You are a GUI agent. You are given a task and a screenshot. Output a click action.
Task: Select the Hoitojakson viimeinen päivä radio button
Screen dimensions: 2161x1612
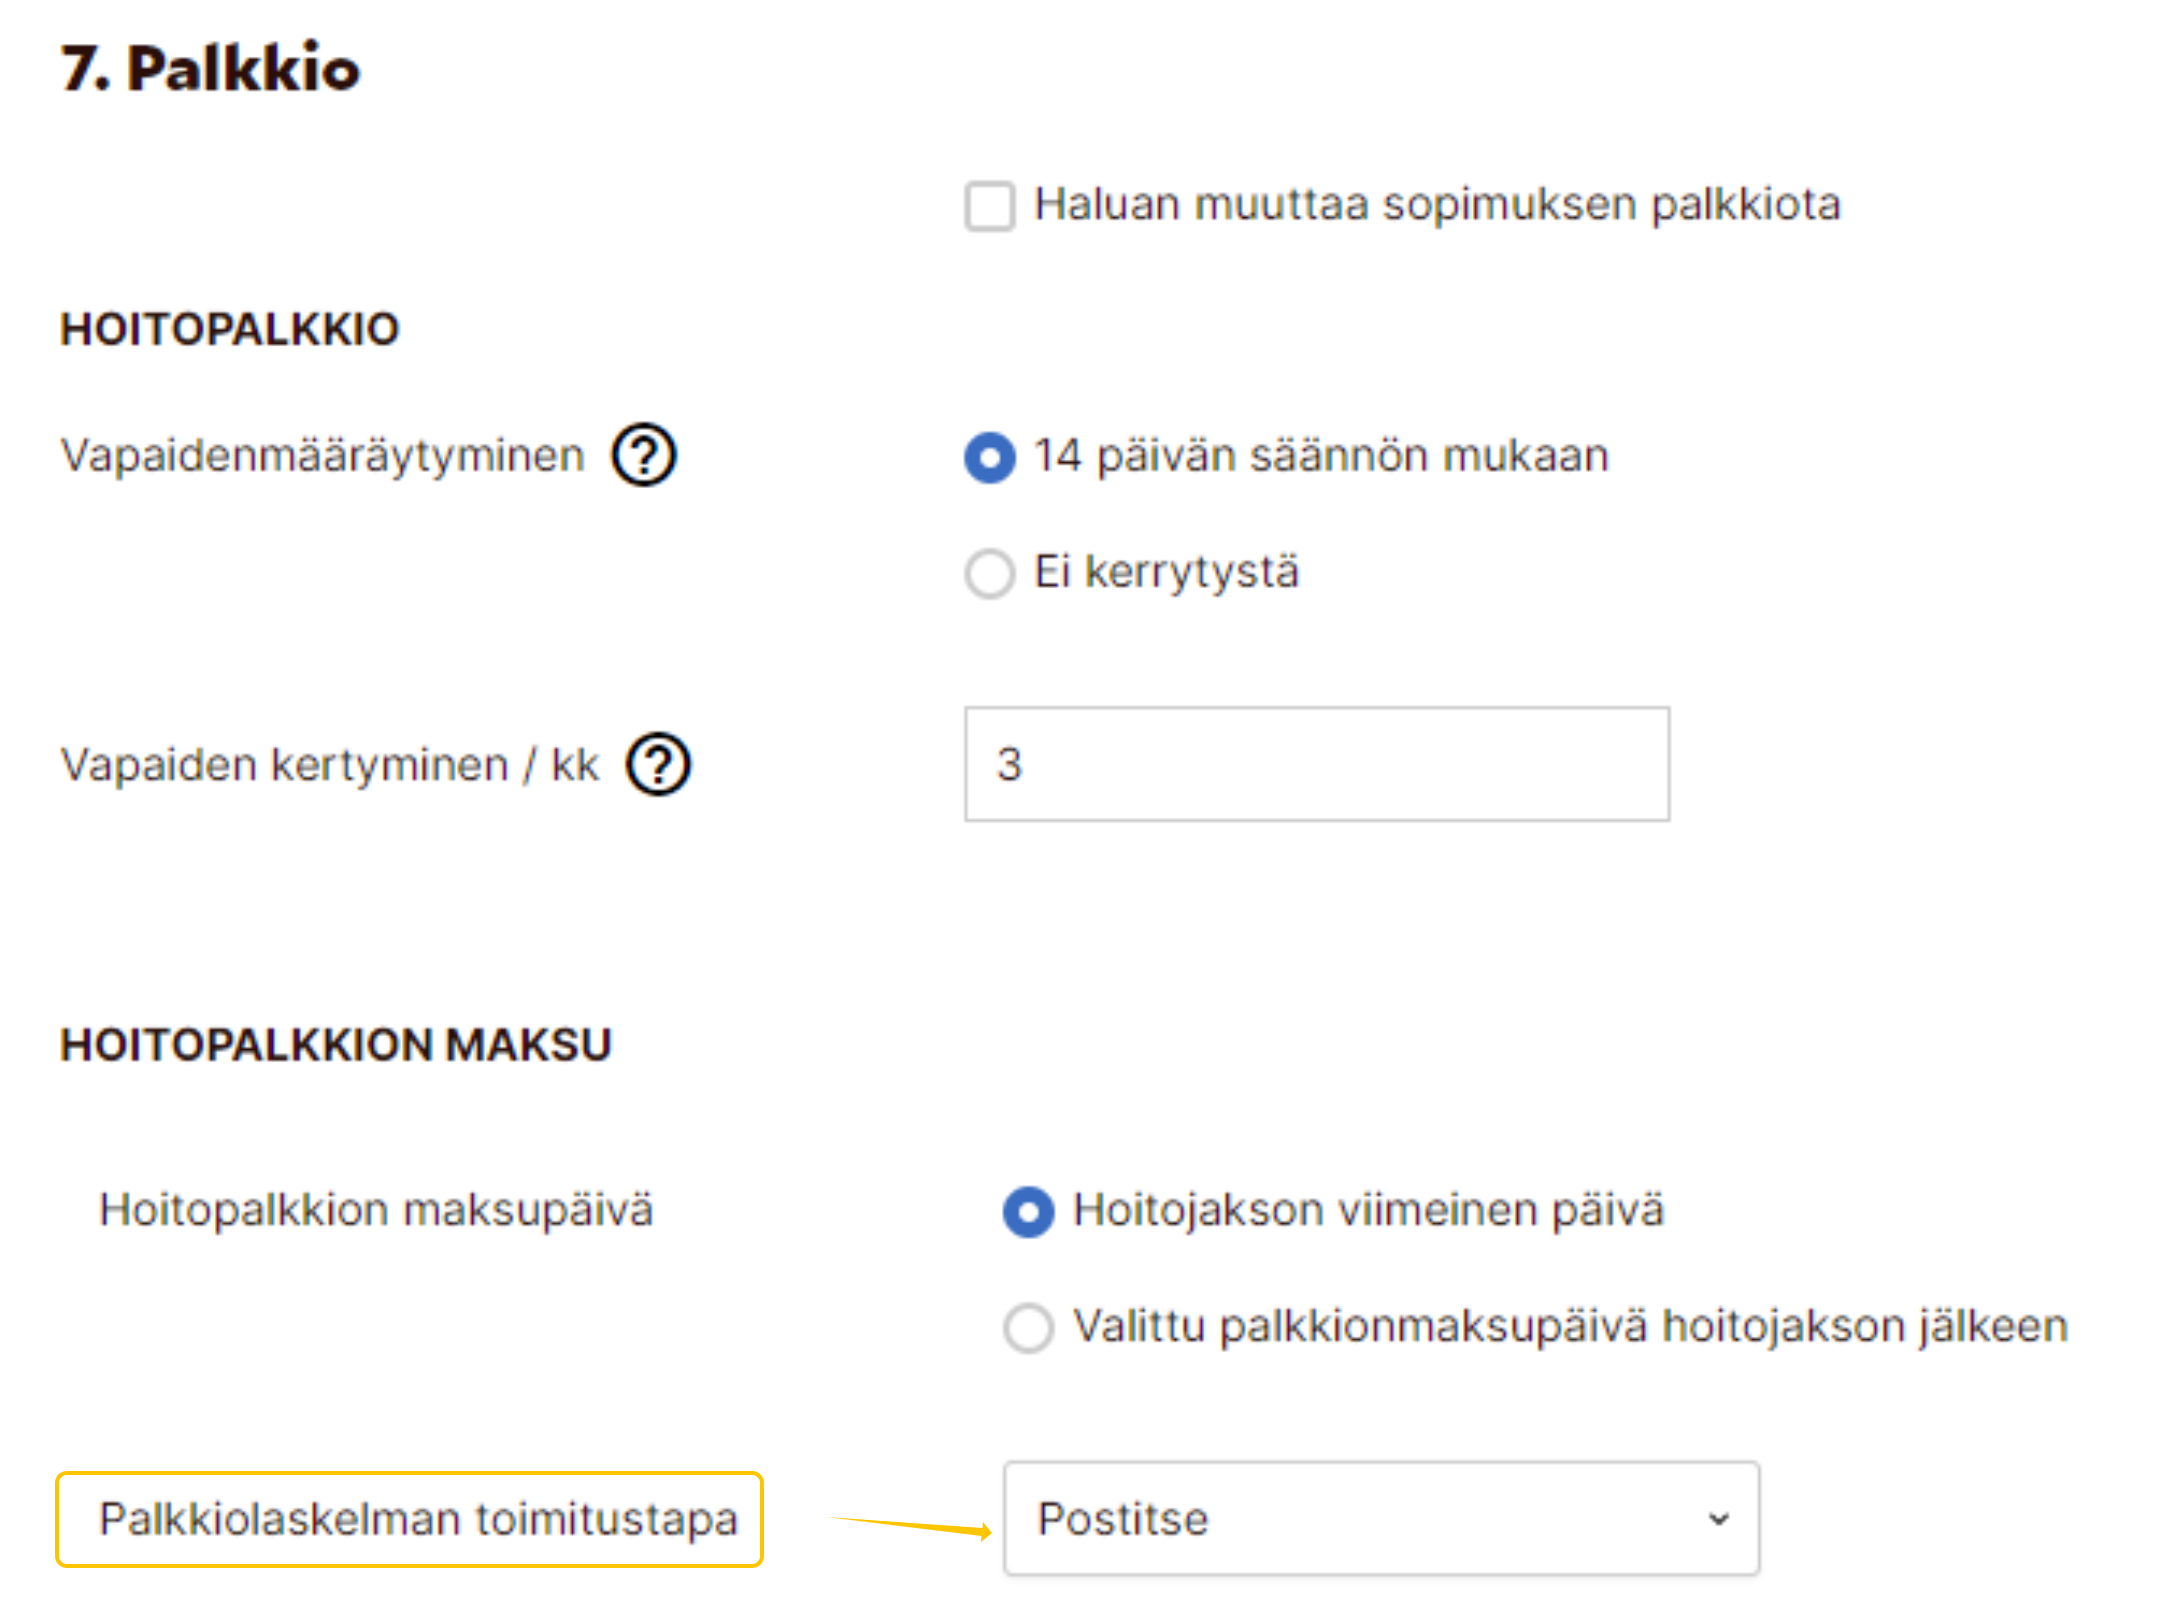tap(1028, 1212)
